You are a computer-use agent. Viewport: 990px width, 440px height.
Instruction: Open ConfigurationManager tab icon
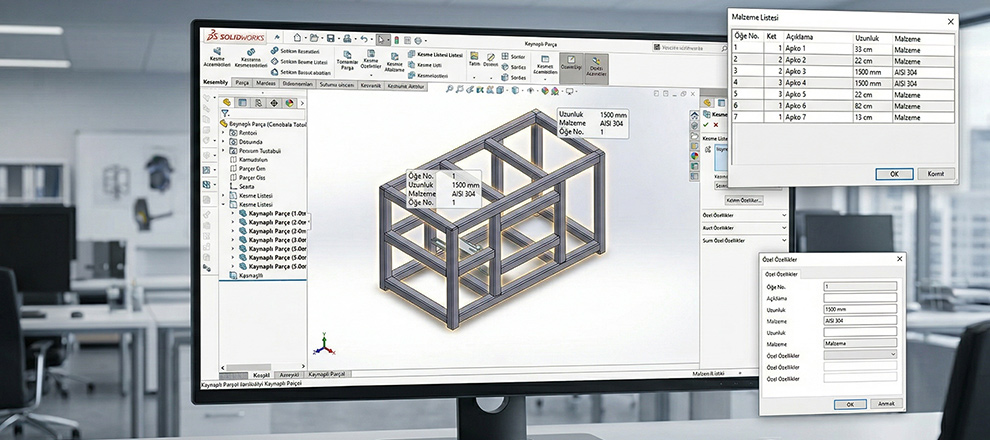click(258, 102)
